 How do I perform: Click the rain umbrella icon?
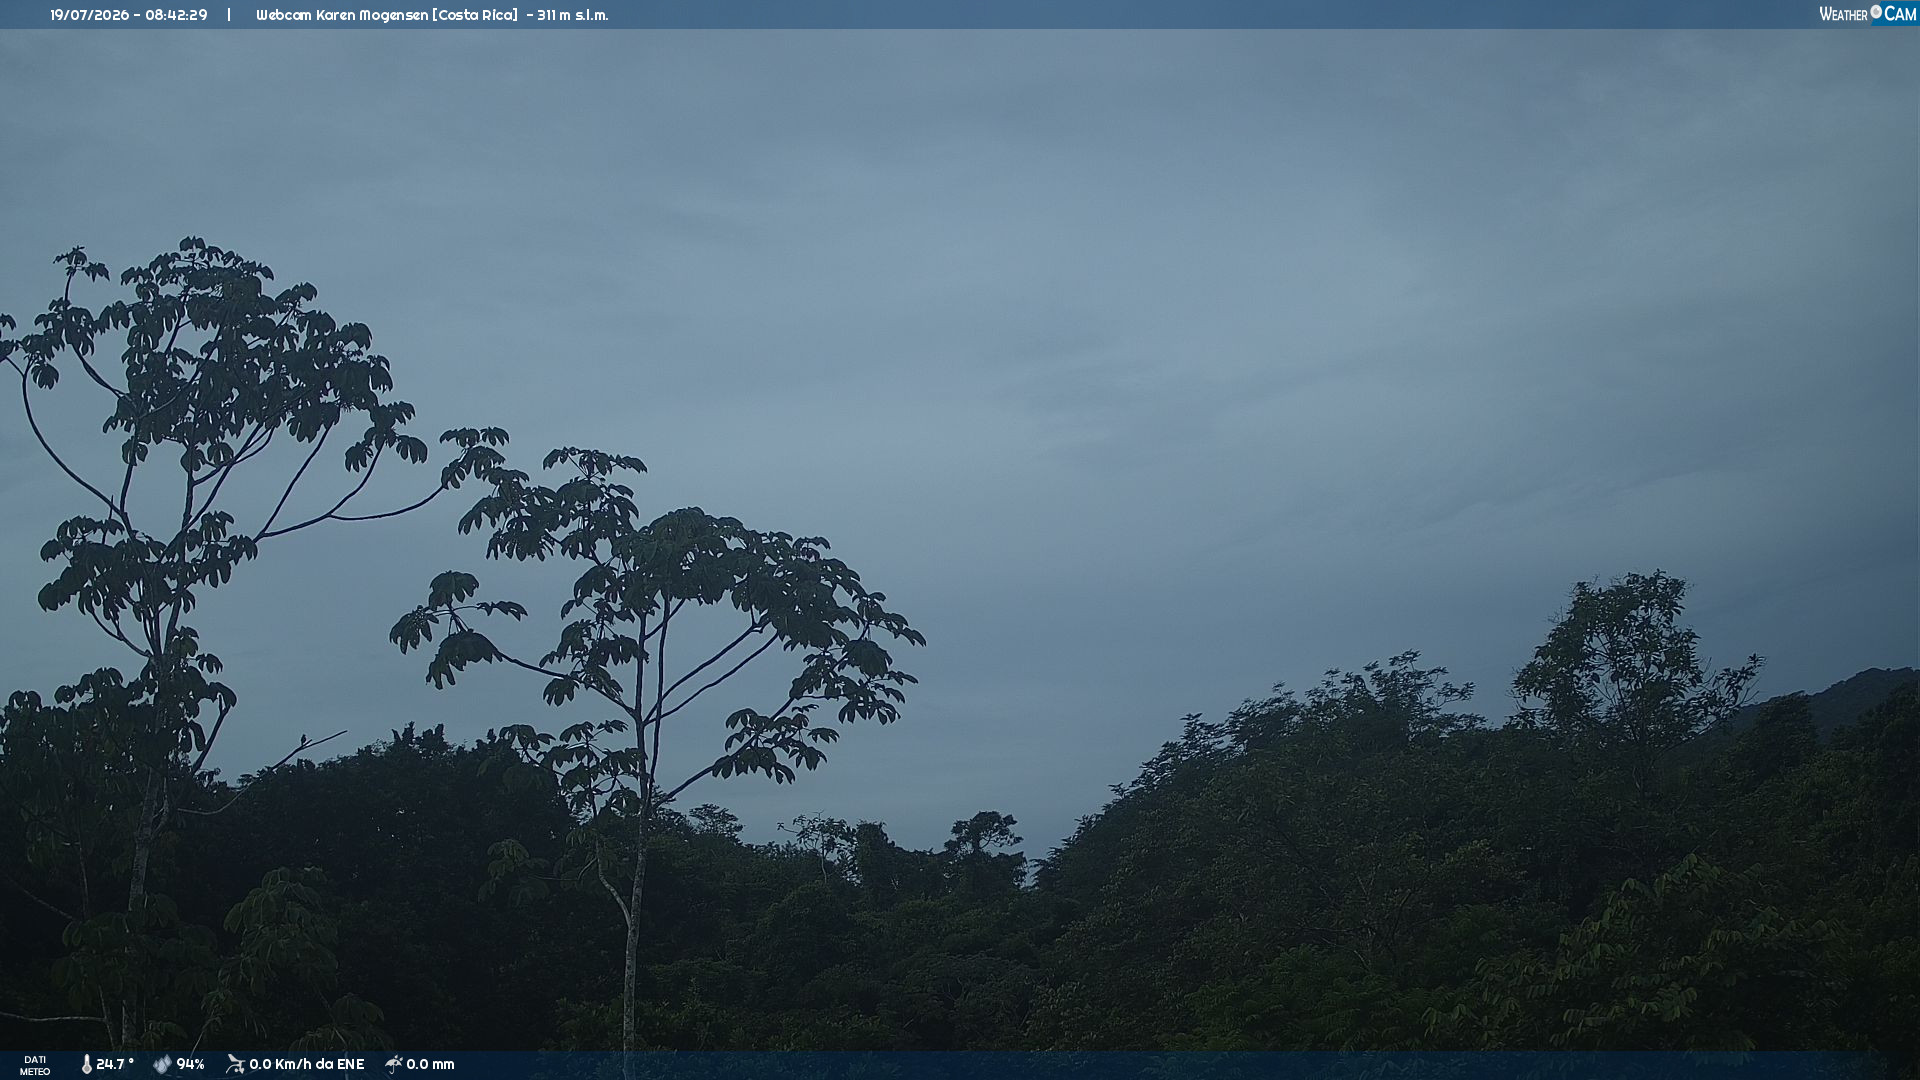(x=394, y=1064)
